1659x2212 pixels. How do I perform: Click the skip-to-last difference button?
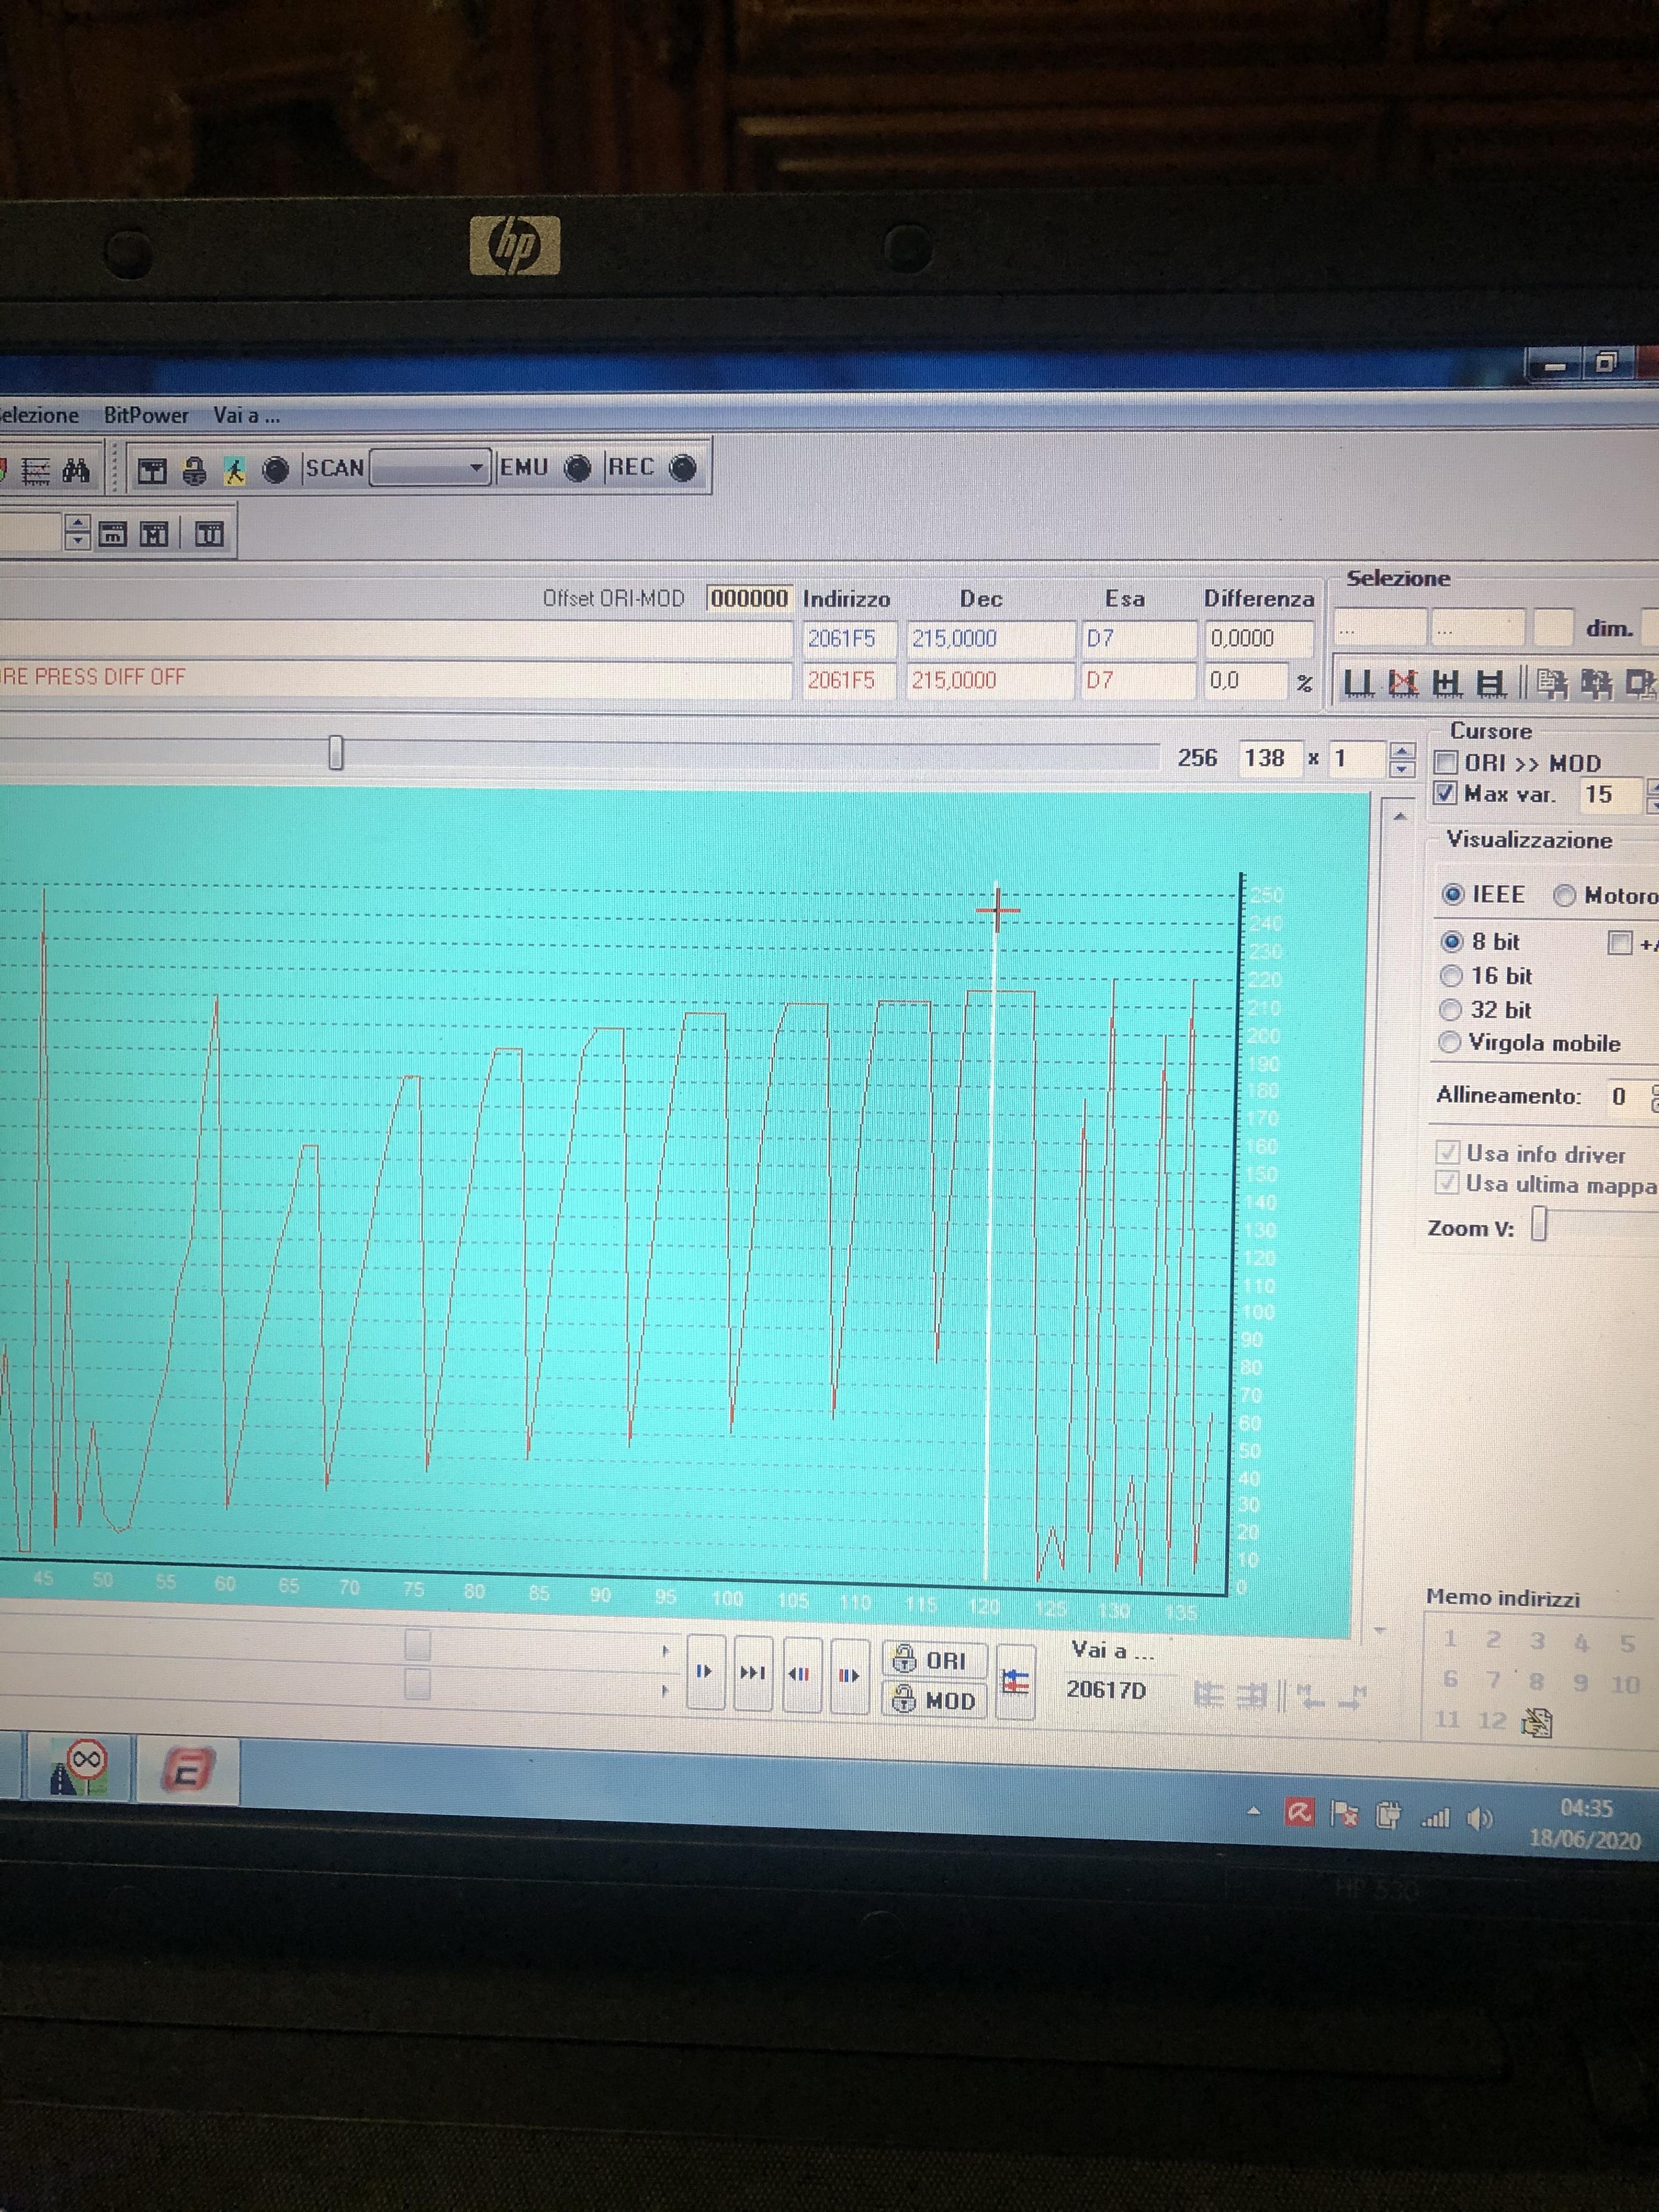tap(752, 1672)
